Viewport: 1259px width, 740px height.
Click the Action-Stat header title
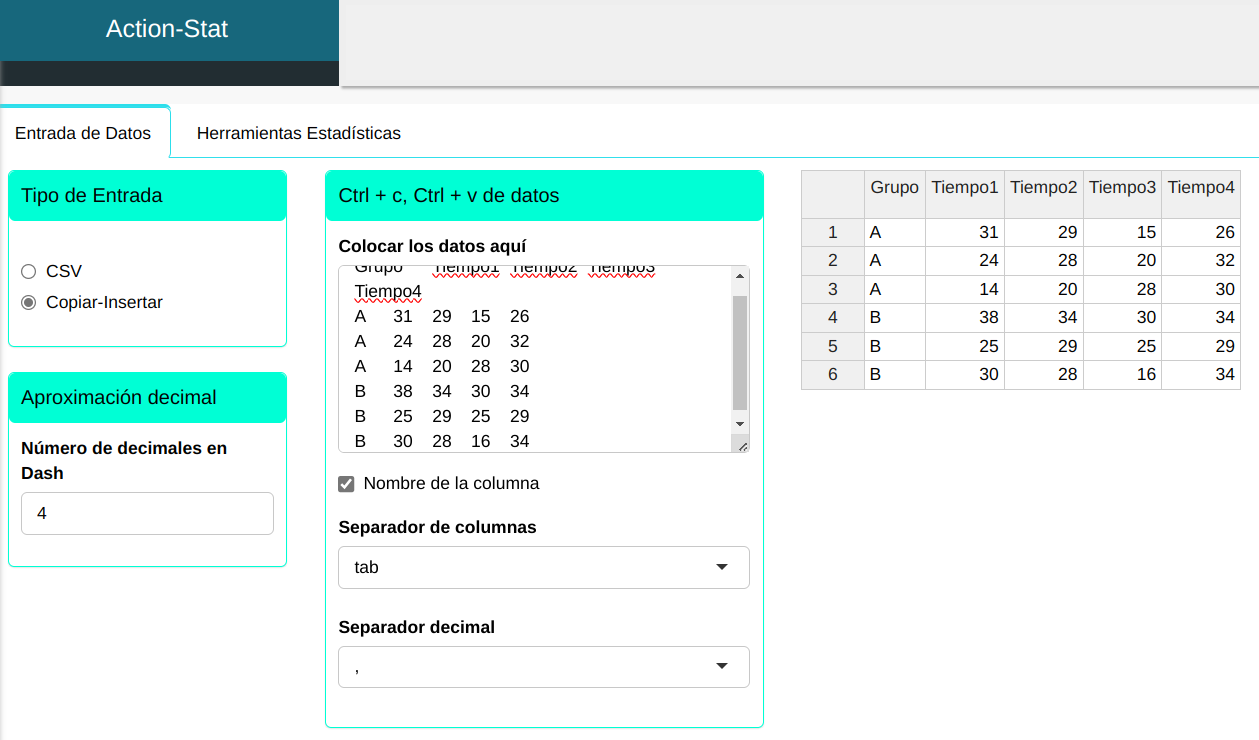[x=167, y=29]
